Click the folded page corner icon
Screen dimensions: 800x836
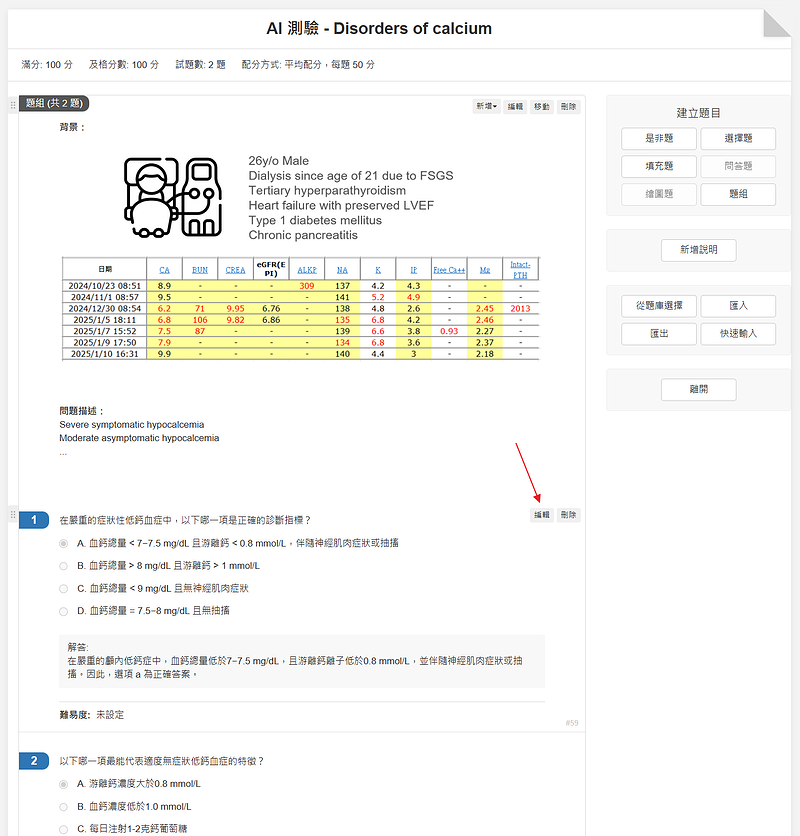click(x=776, y=23)
